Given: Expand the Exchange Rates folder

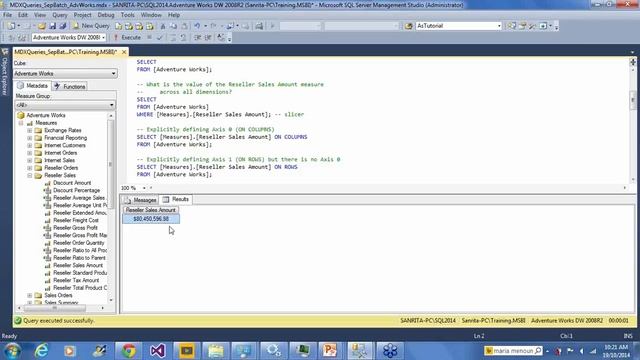Looking at the screenshot, I should pos(29,131).
